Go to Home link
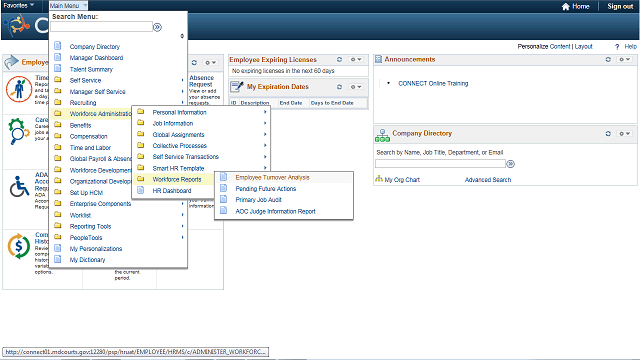Viewport: 640px width, 360px height. click(576, 6)
